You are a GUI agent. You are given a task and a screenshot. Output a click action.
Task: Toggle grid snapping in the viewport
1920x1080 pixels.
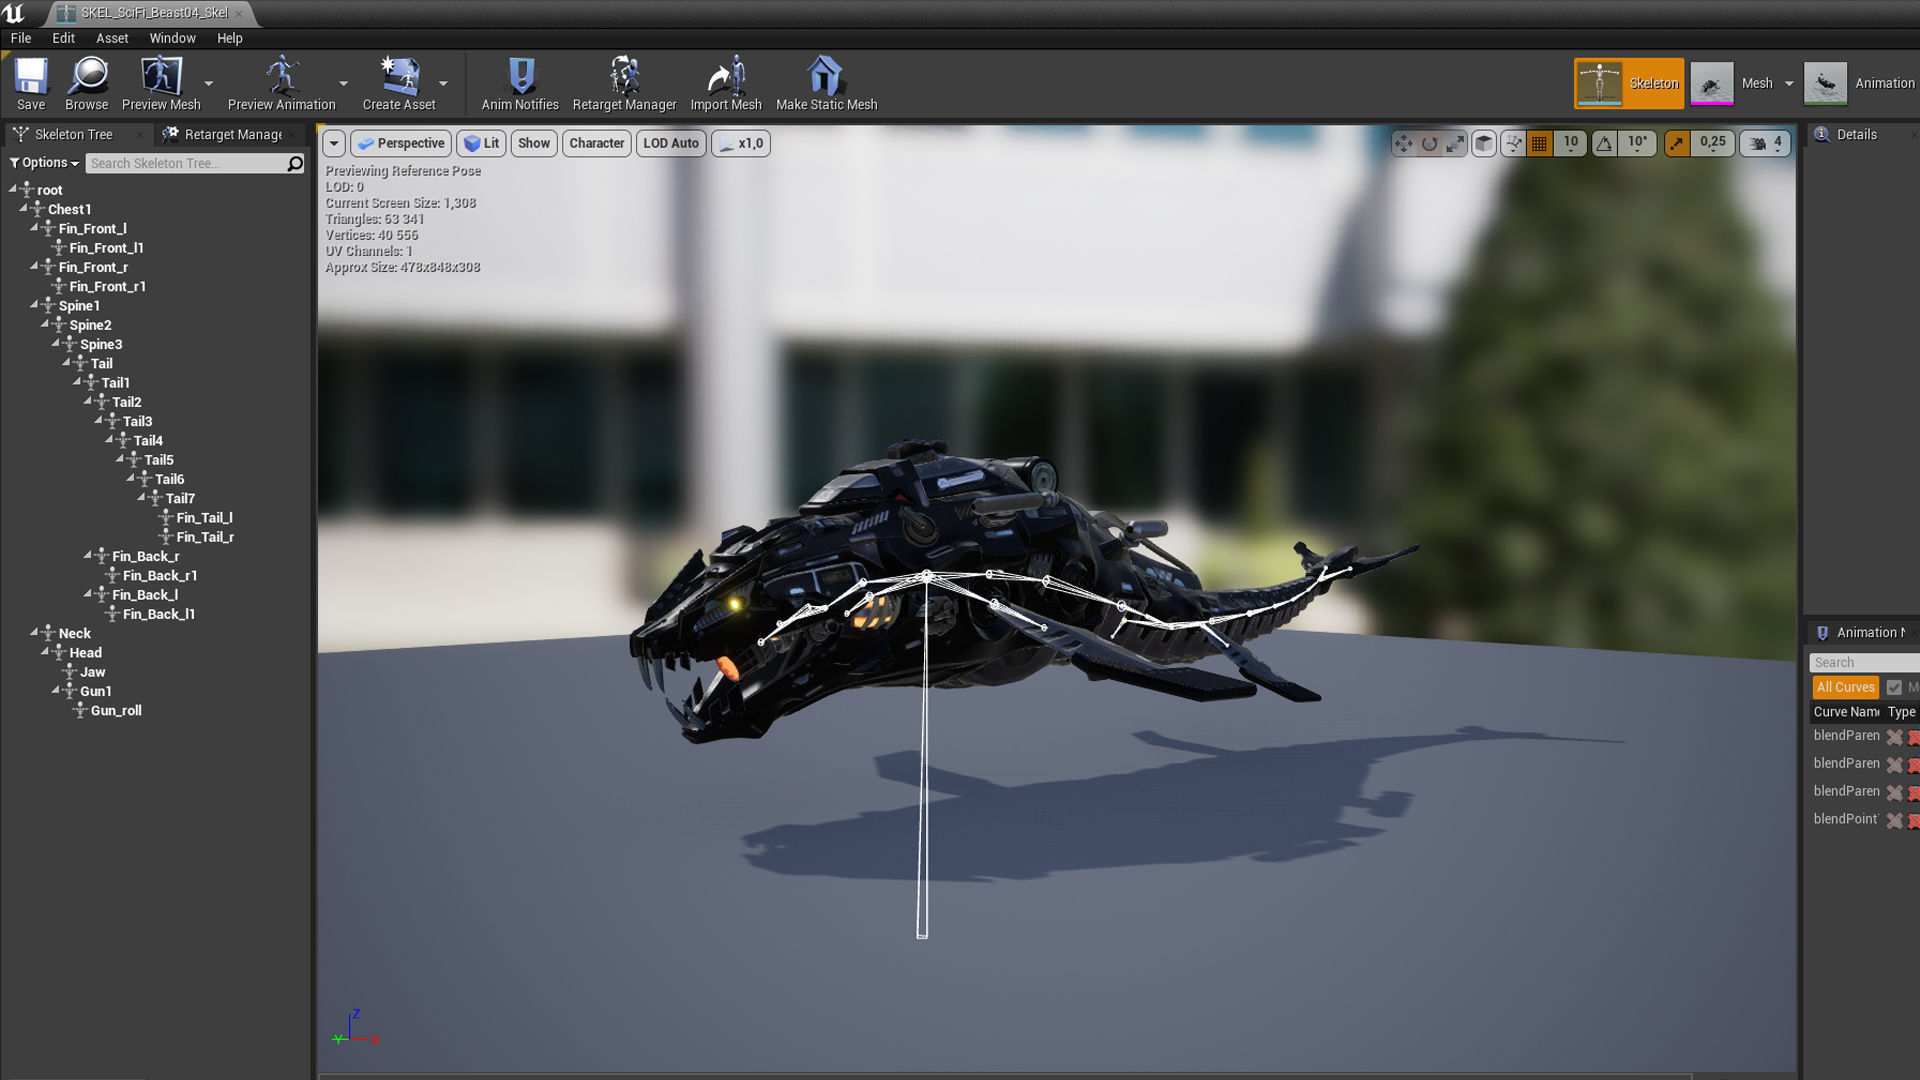coord(1539,144)
